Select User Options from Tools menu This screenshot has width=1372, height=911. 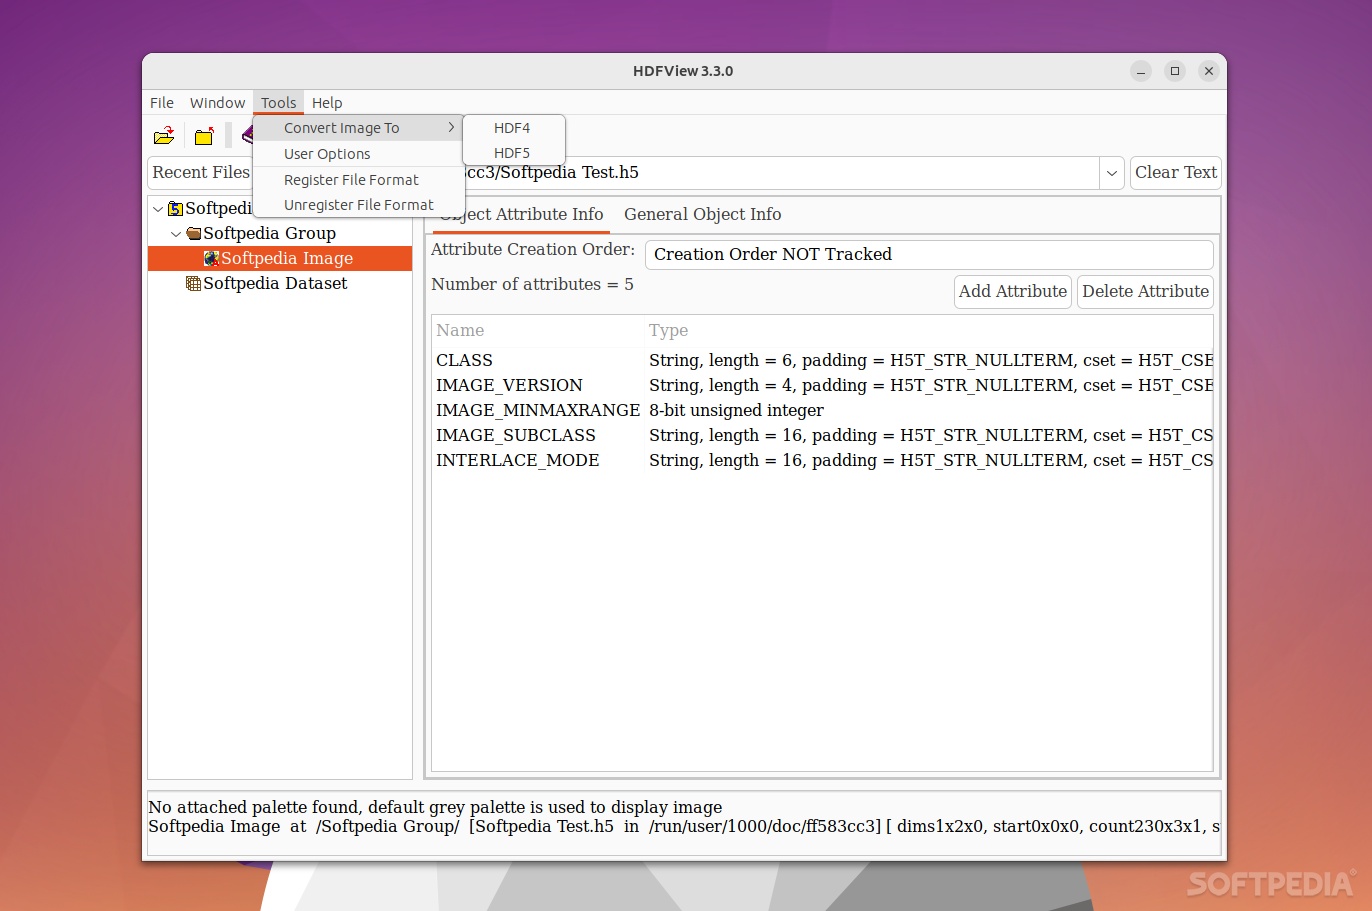[358, 154]
